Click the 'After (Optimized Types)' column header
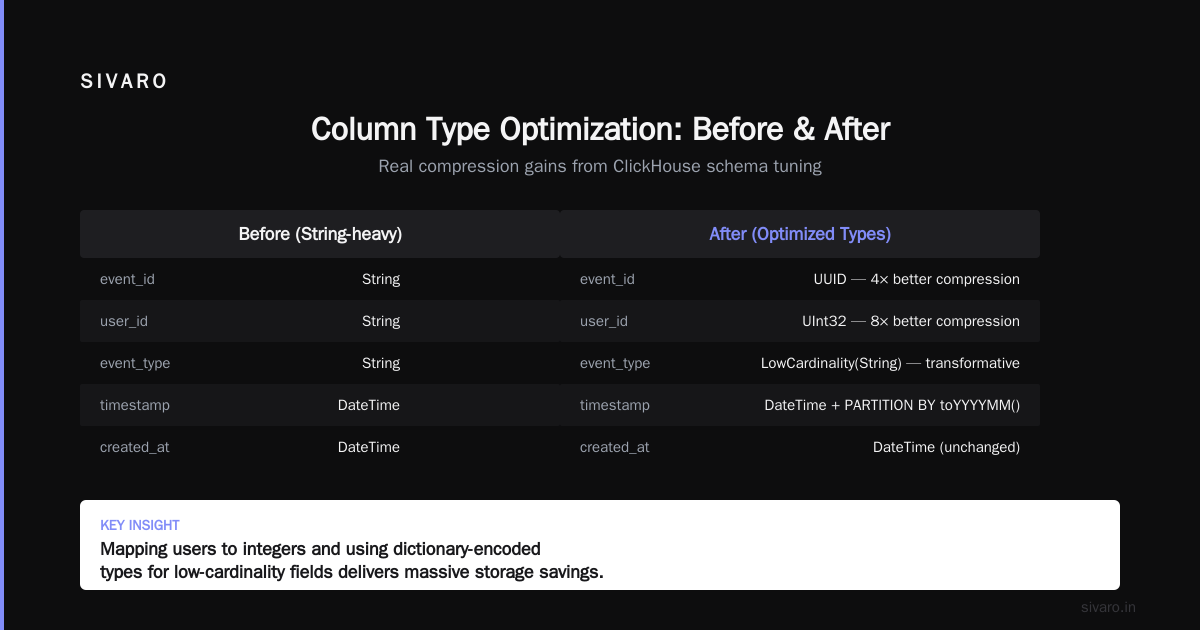The height and width of the screenshot is (630, 1200). click(800, 234)
